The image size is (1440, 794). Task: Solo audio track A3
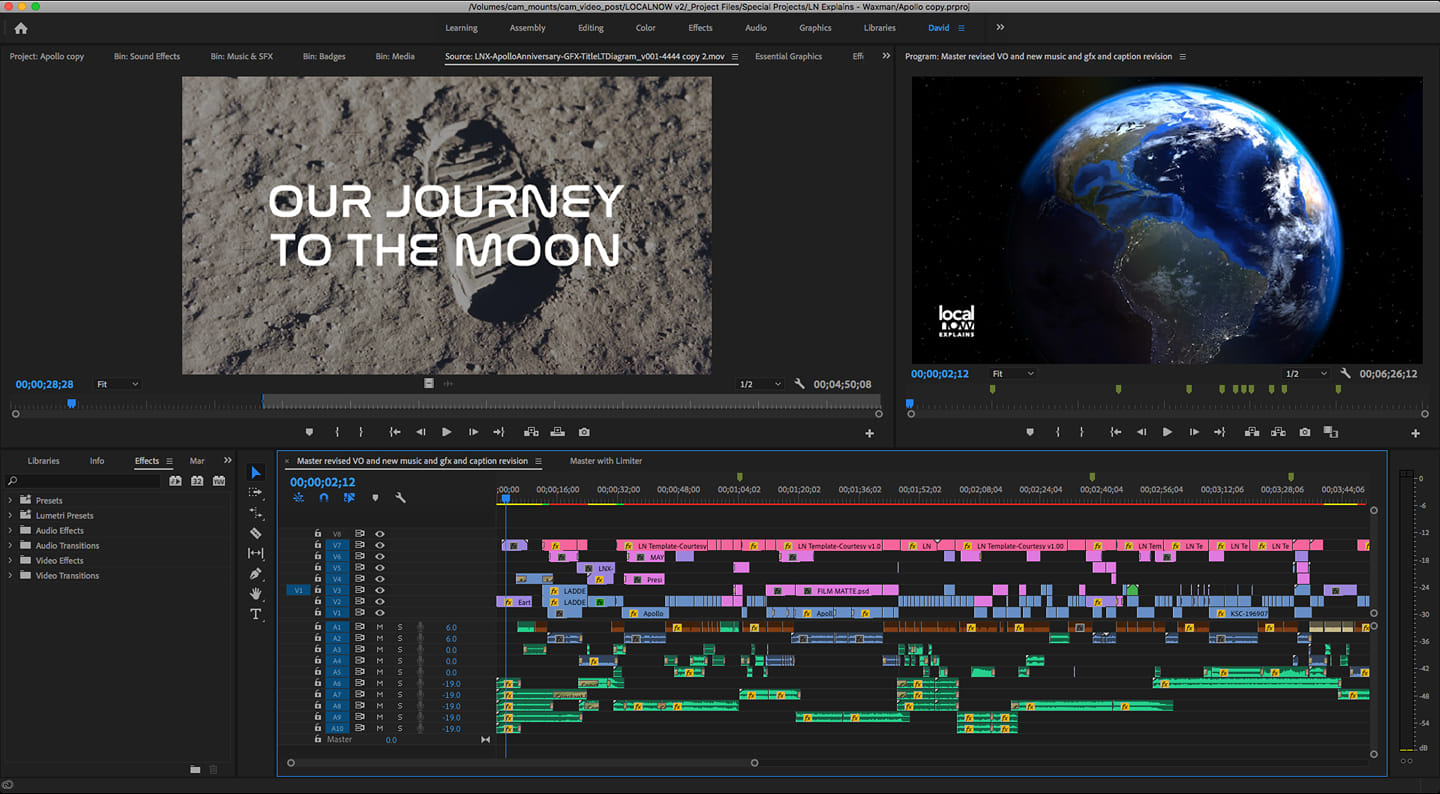point(399,650)
